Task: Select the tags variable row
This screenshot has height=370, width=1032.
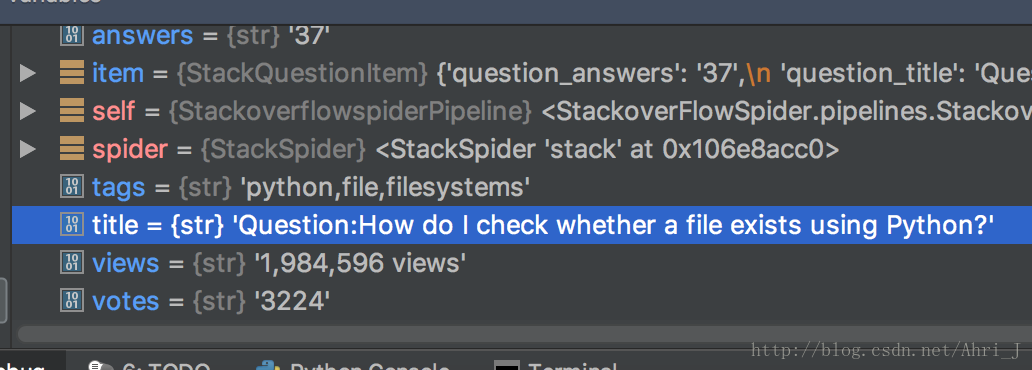Action: 522,188
